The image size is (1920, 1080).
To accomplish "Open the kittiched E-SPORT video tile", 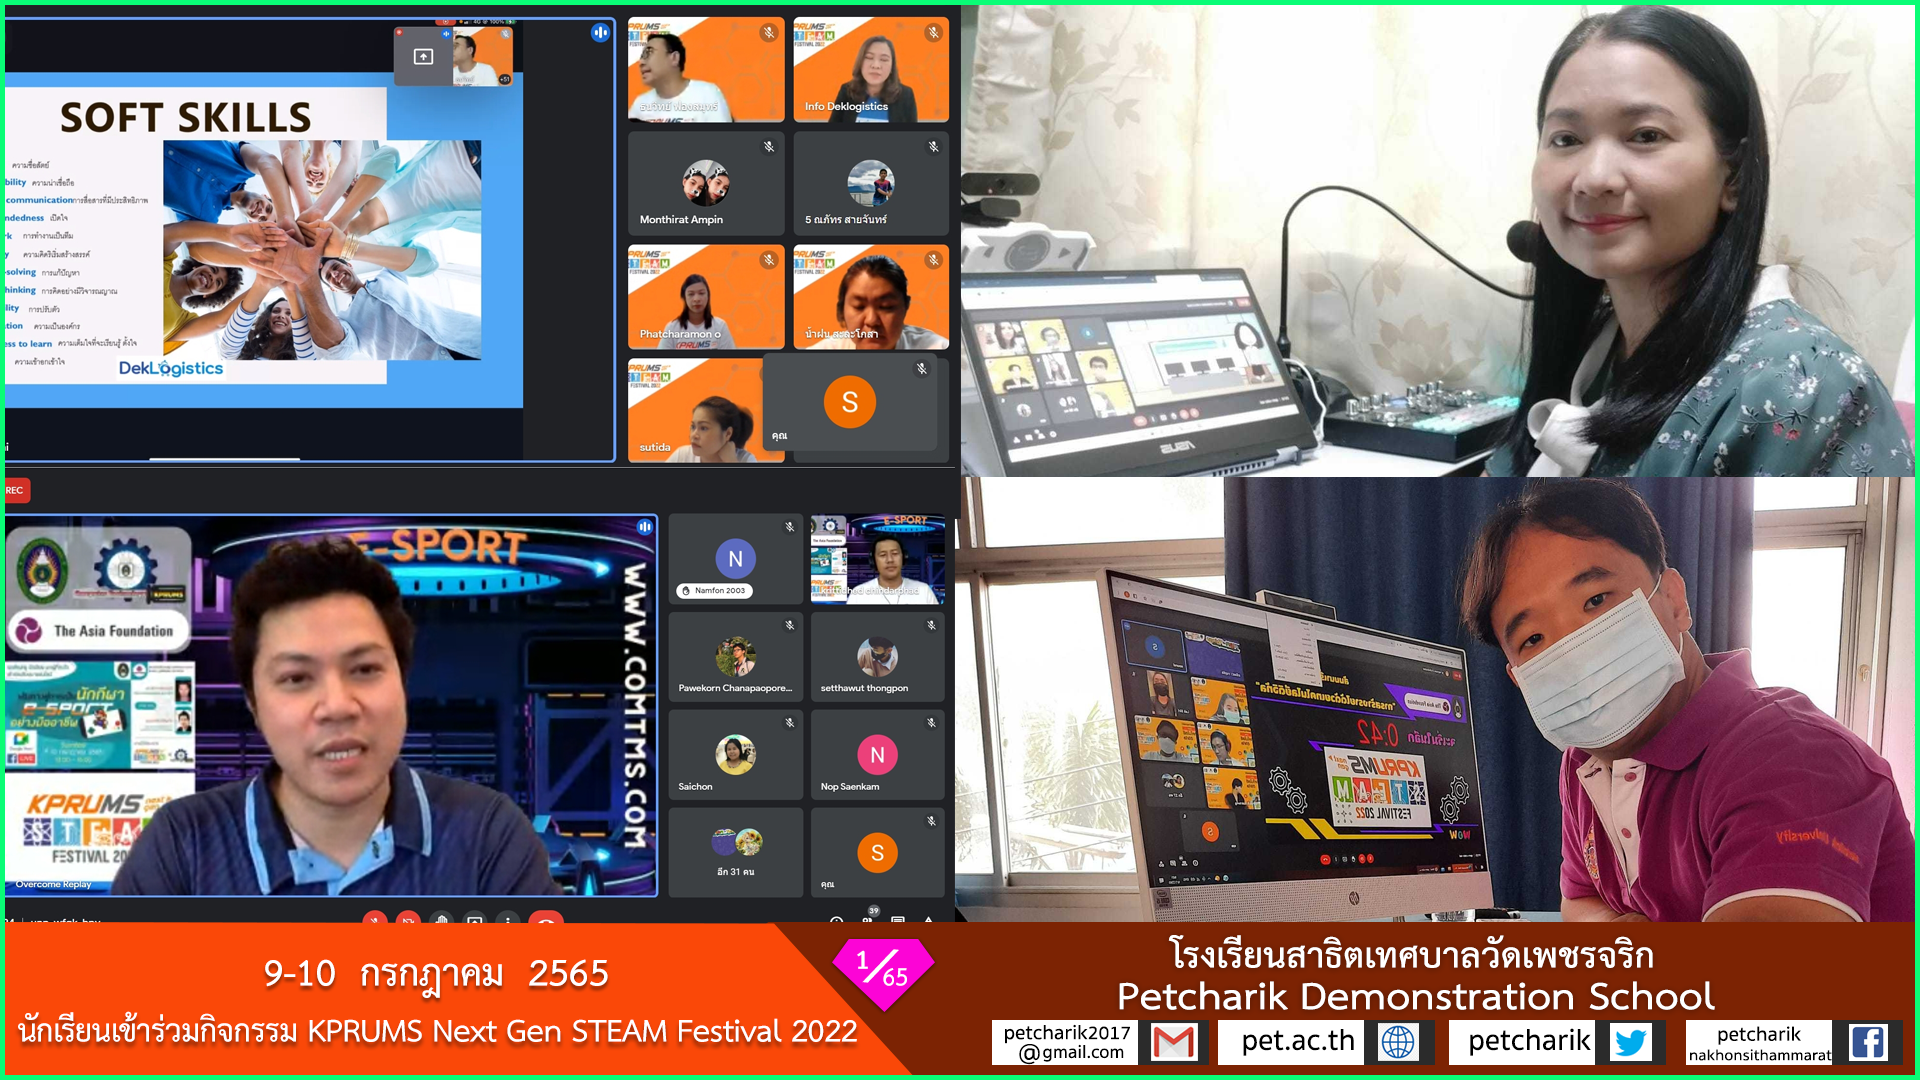I will point(878,559).
